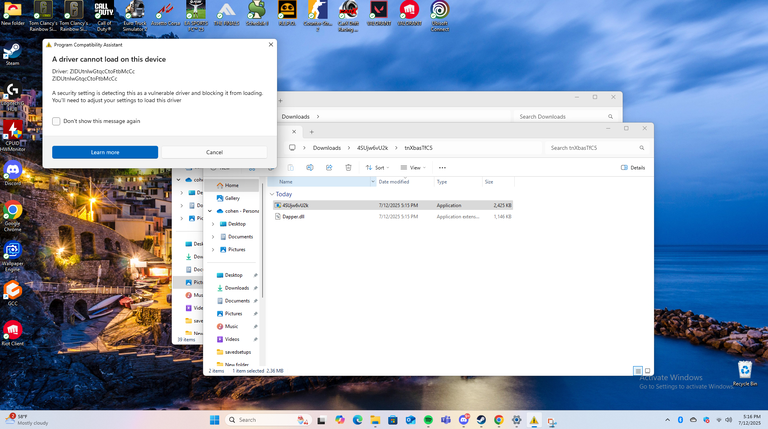Click the Learn more button
Screen dimensions: 768x429
click(x=105, y=152)
